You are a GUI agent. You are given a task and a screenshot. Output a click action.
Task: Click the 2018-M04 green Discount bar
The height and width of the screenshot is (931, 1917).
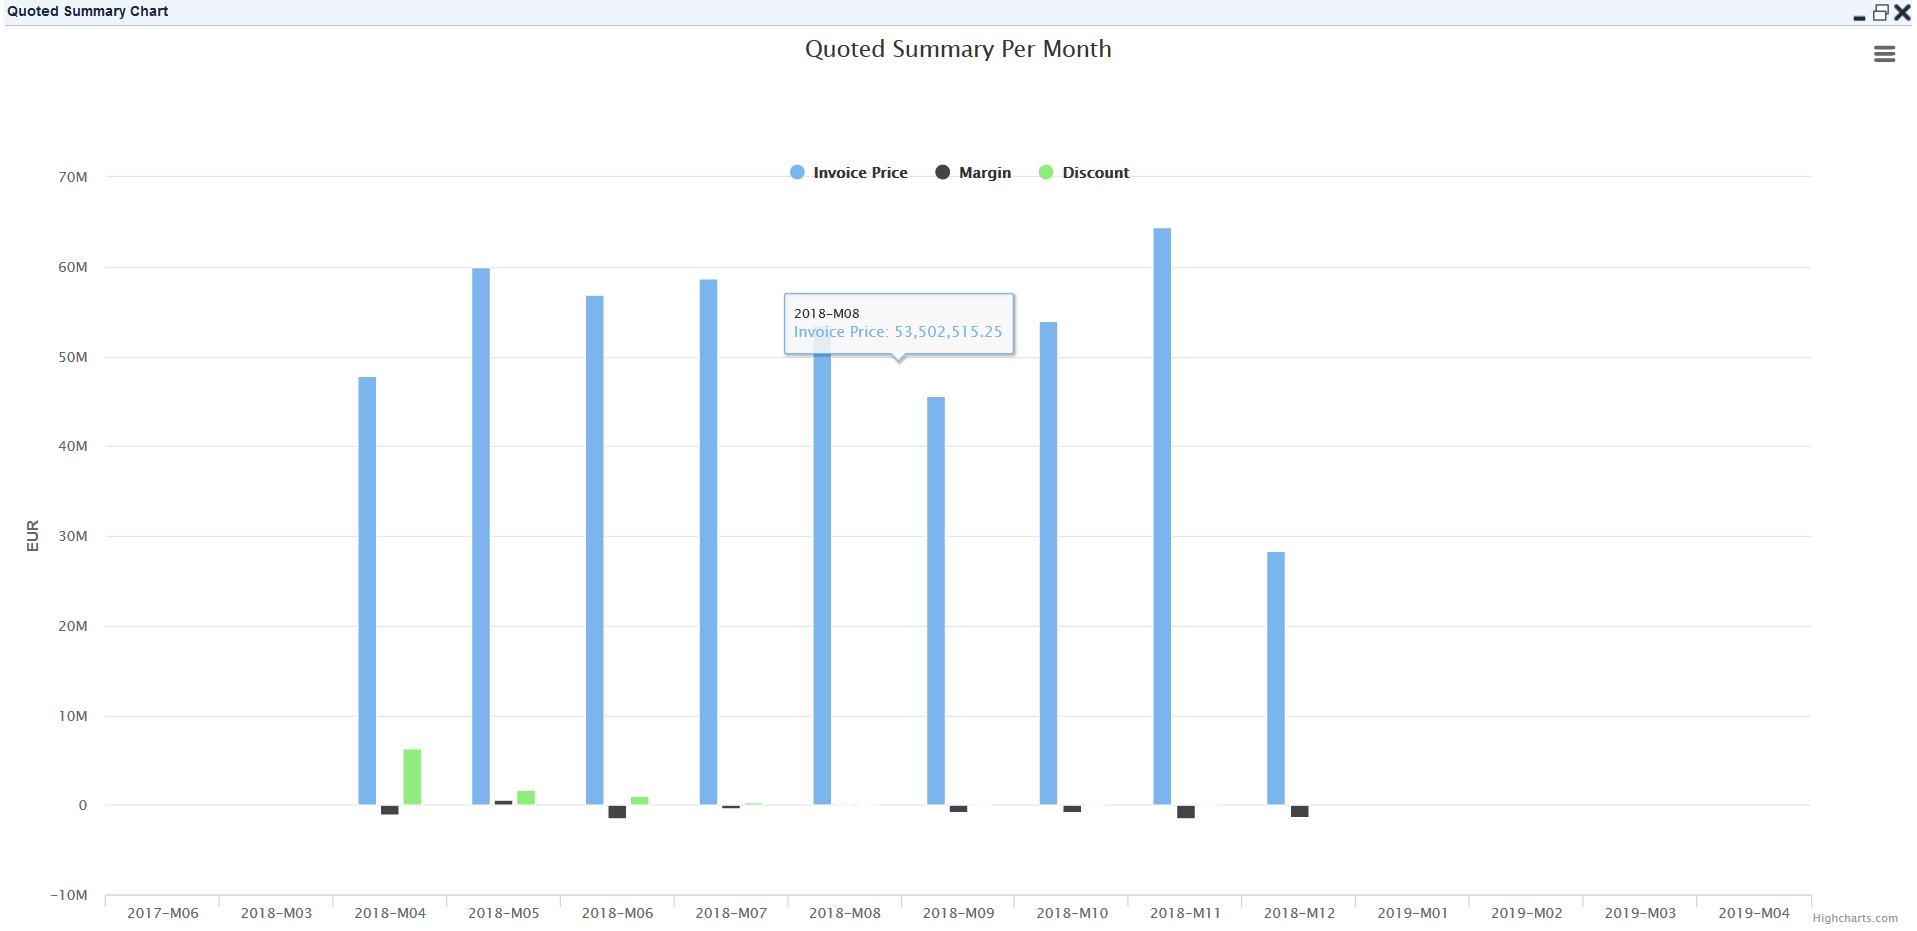click(412, 777)
